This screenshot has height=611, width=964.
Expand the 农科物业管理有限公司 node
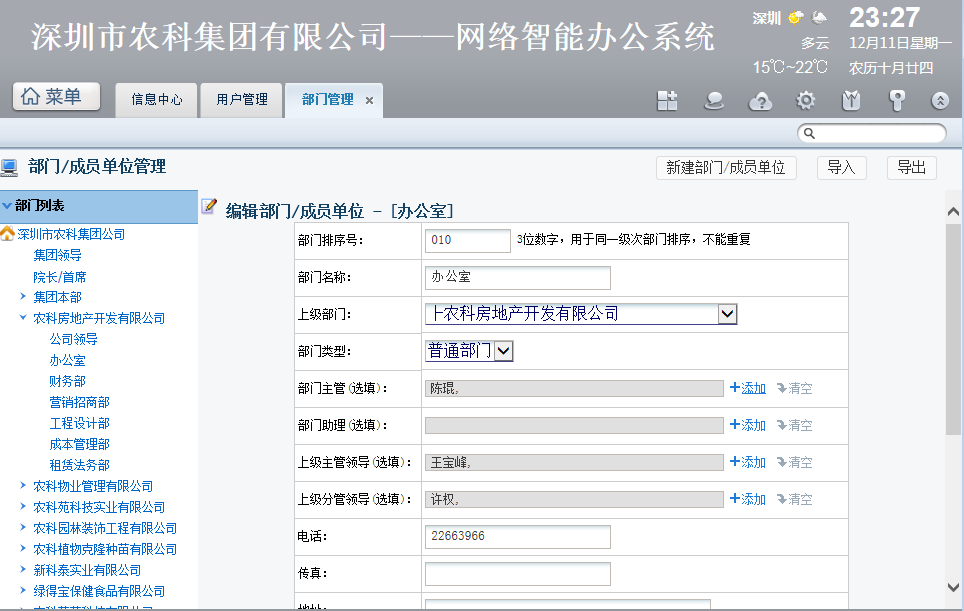click(23, 486)
